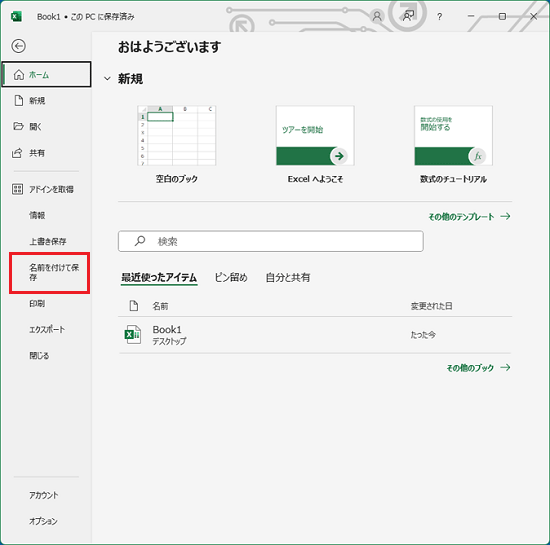Open the 新規 page from the sidebar

(37, 101)
